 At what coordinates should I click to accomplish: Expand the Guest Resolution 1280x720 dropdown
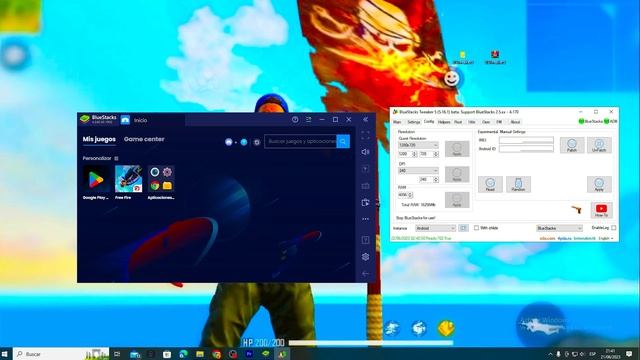418,145
